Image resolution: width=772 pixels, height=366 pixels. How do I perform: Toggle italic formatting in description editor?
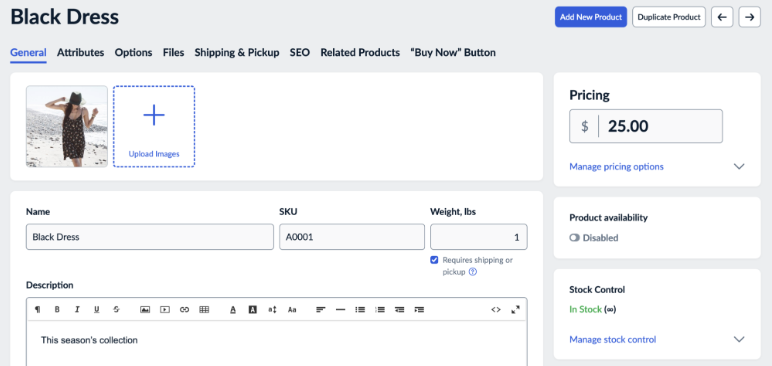pyautogui.click(x=77, y=309)
